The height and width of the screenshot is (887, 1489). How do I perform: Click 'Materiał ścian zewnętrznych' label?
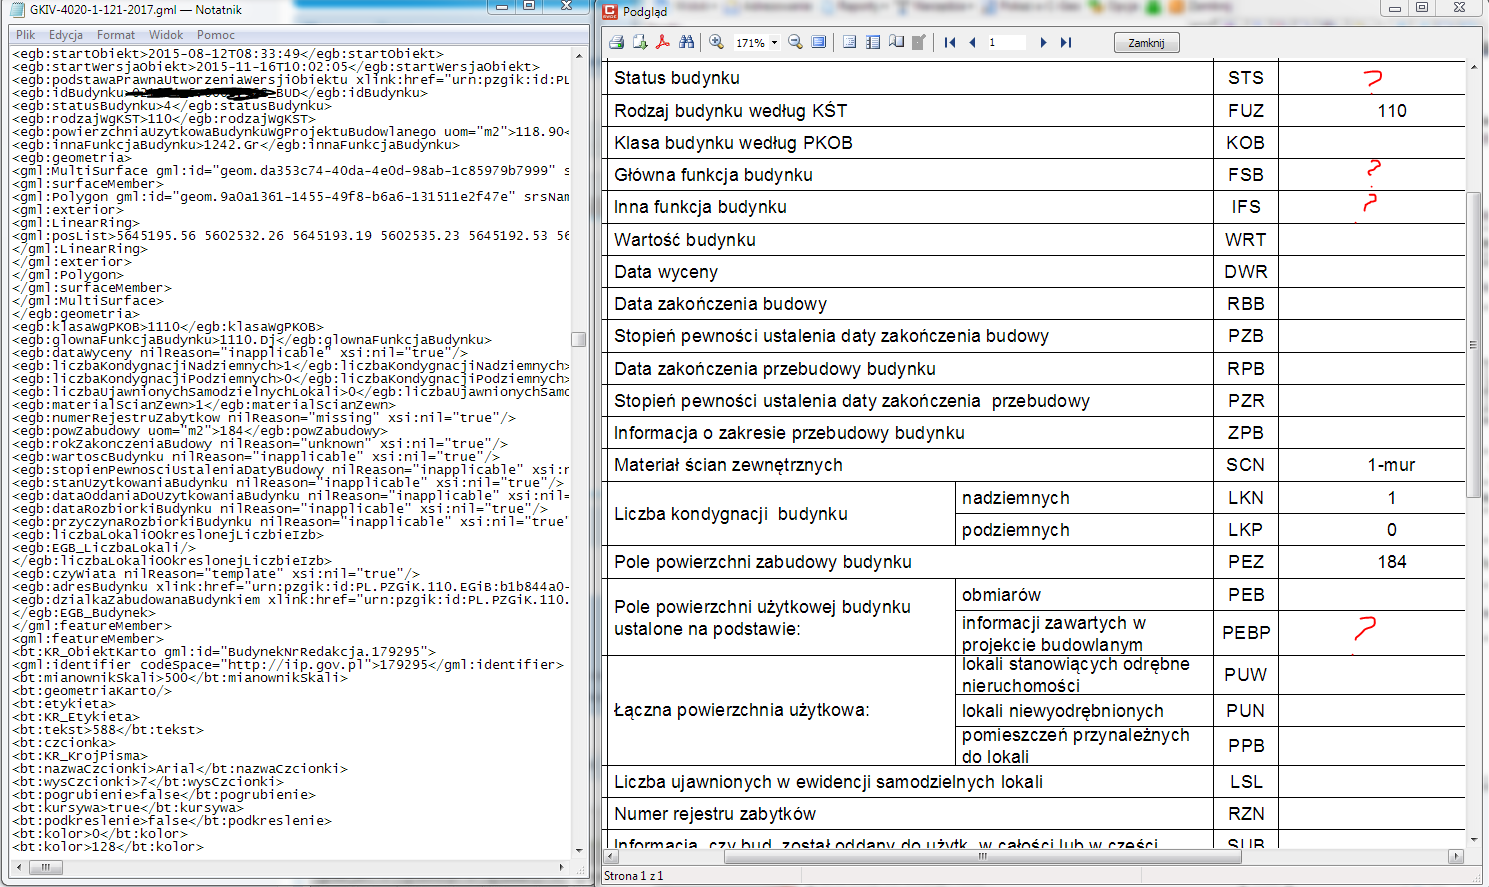pyautogui.click(x=728, y=465)
